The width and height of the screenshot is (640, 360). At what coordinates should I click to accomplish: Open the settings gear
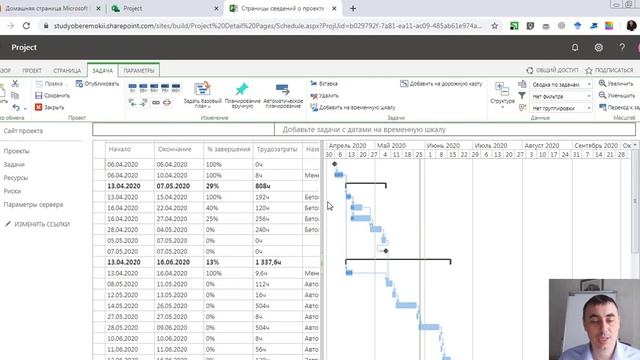pyautogui.click(x=598, y=48)
